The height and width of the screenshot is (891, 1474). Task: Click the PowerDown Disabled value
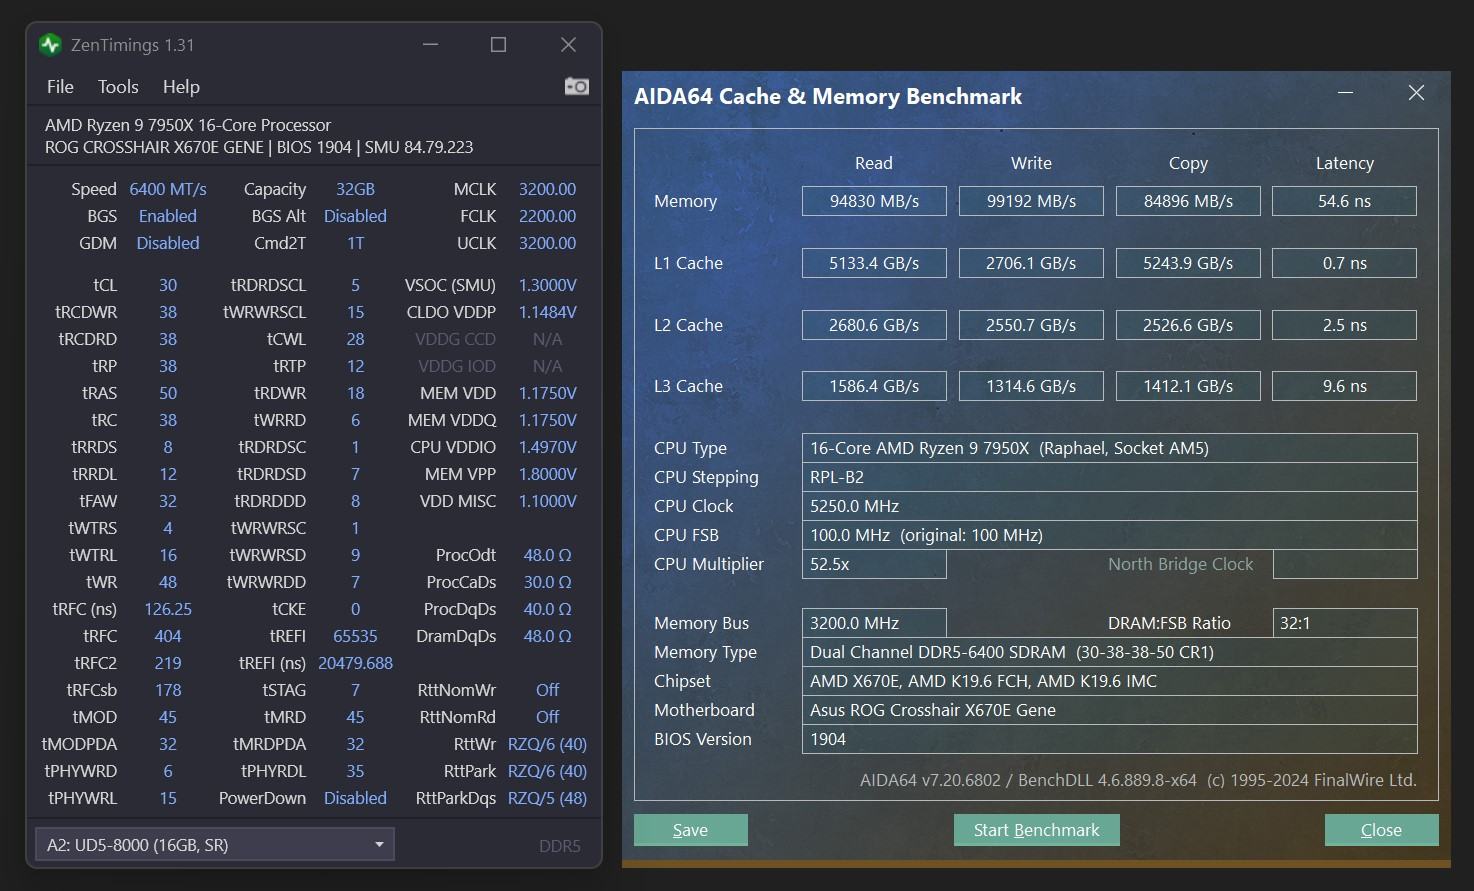pos(355,798)
